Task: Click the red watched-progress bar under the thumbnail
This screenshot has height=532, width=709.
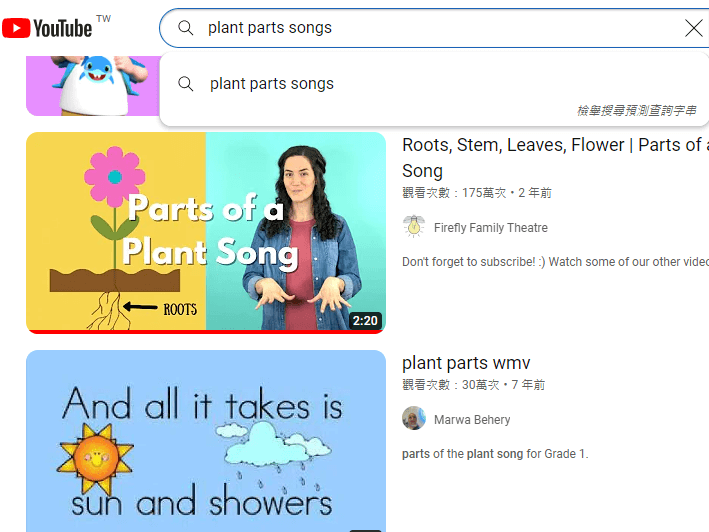Action: pyautogui.click(x=205, y=330)
